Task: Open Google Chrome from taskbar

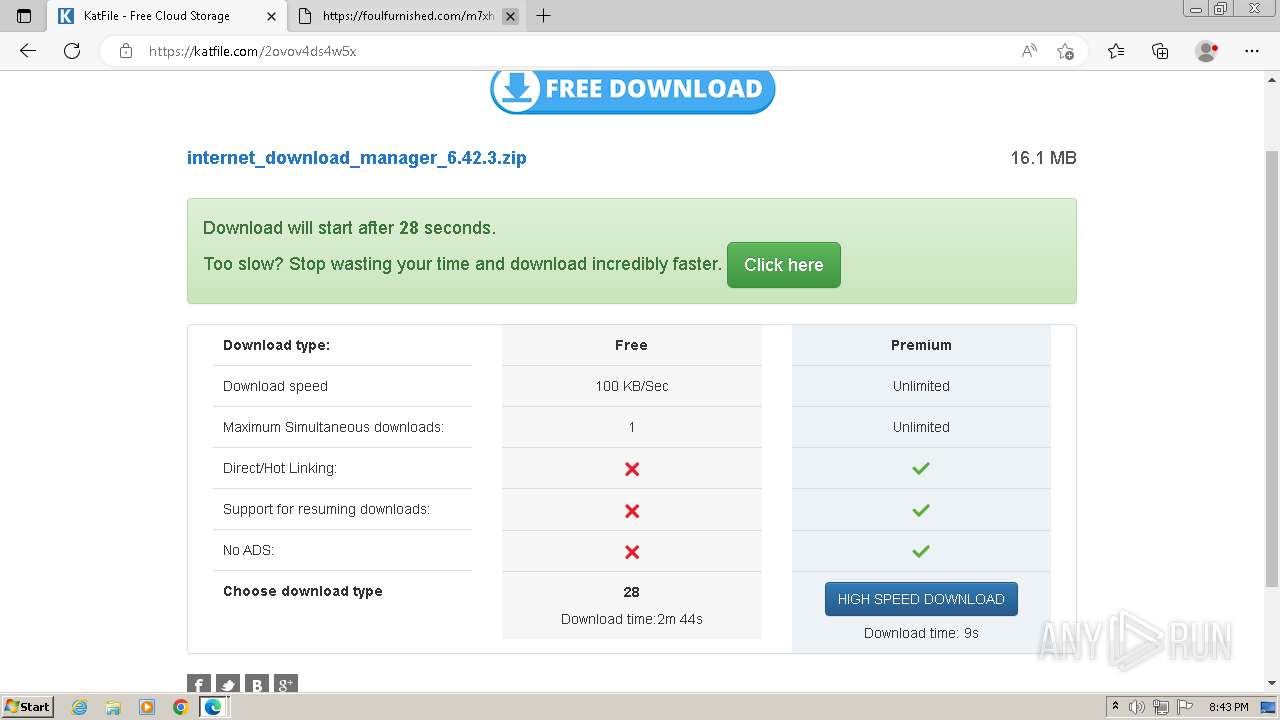Action: point(180,707)
